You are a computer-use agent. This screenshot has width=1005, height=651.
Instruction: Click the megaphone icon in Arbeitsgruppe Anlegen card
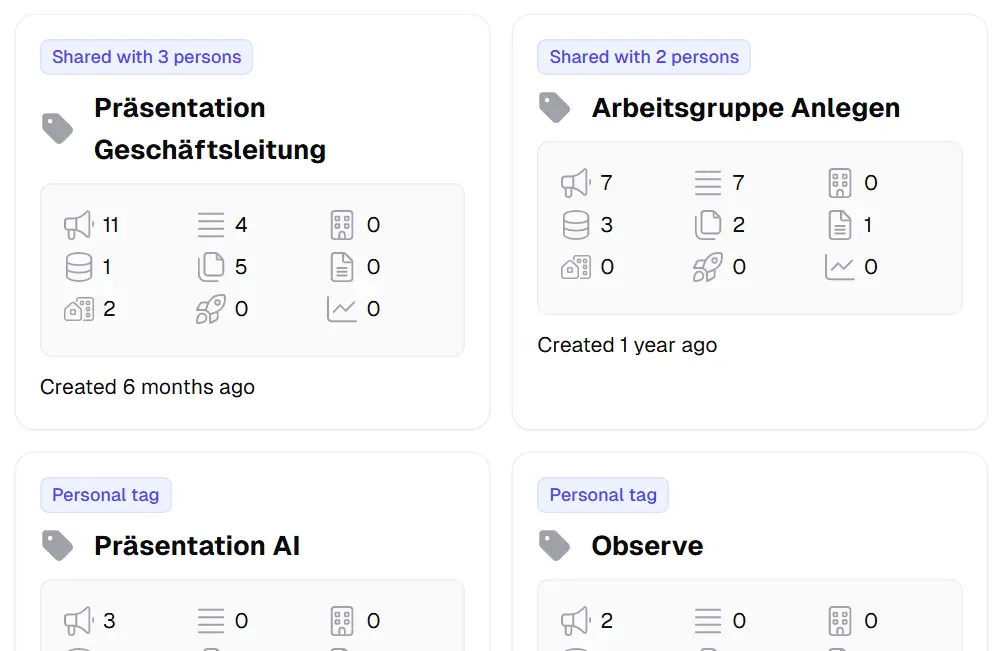point(575,183)
